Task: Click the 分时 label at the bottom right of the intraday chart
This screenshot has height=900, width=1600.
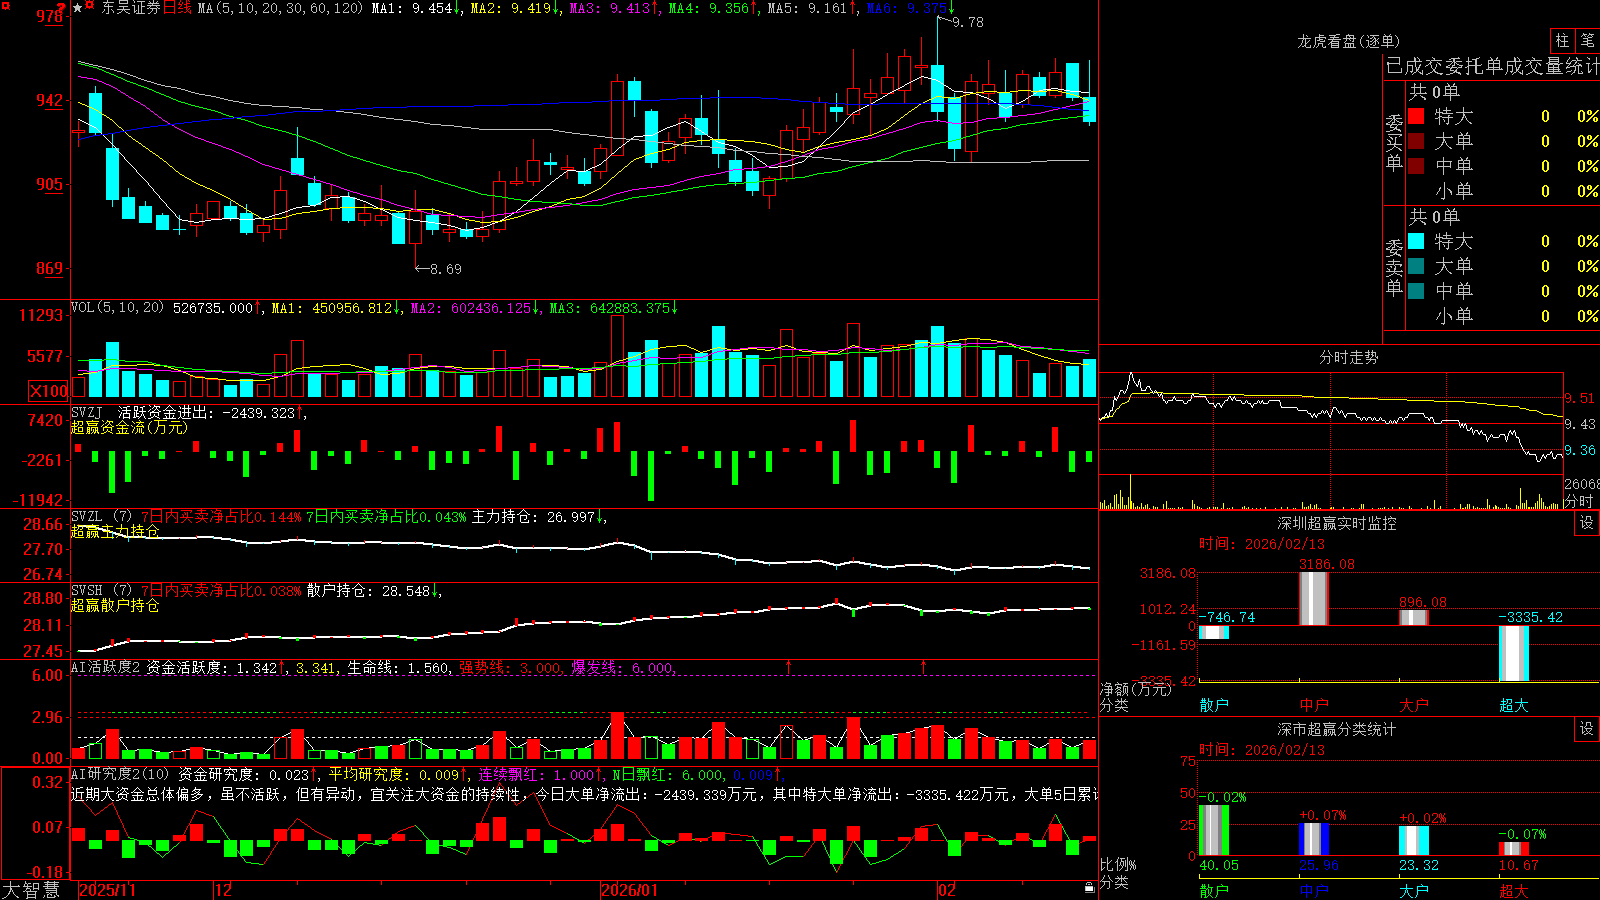Action: tap(1579, 501)
